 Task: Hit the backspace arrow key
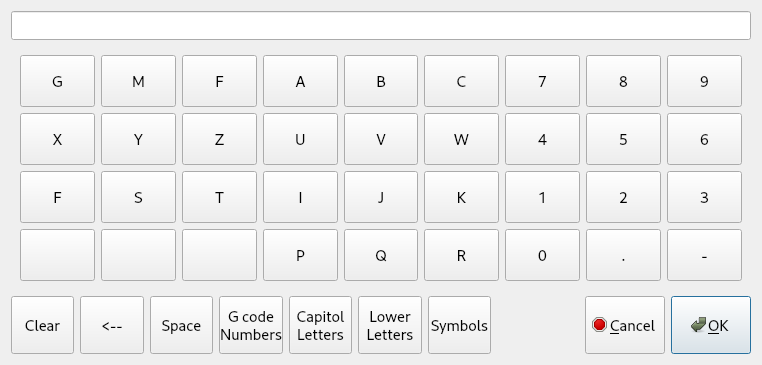112,325
